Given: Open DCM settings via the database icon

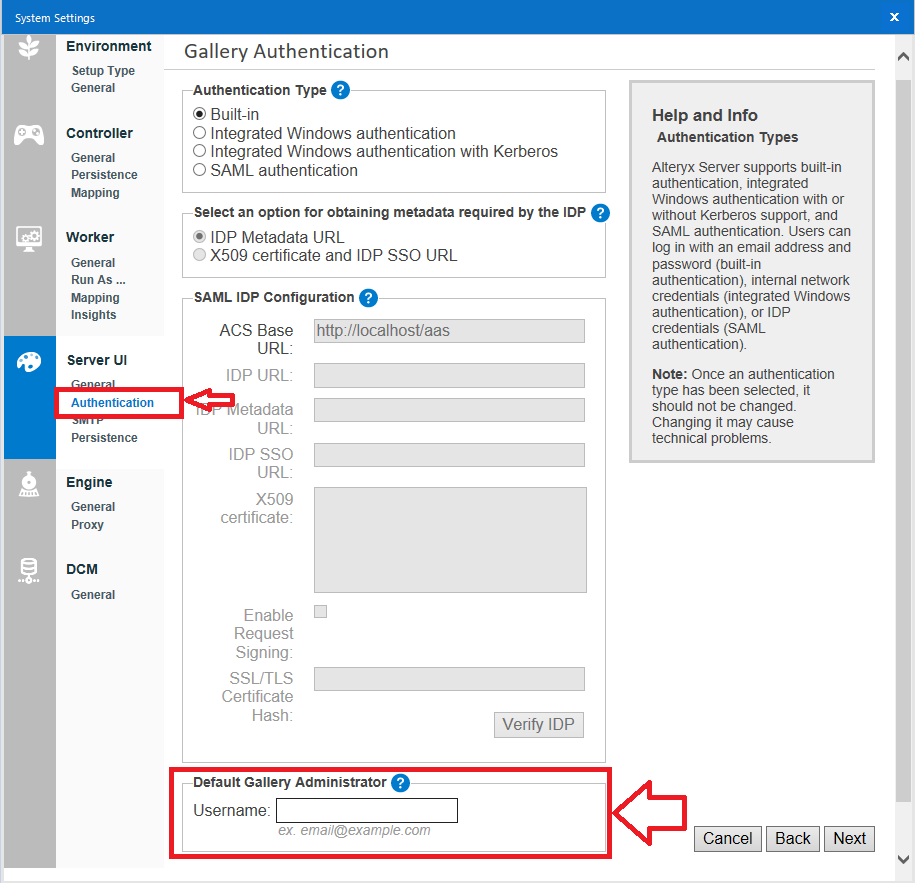Looking at the screenshot, I should 29,569.
